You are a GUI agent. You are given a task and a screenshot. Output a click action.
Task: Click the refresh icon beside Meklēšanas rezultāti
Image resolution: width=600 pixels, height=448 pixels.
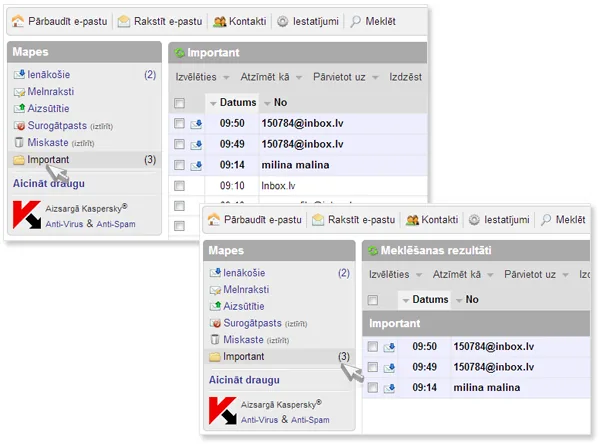(373, 251)
